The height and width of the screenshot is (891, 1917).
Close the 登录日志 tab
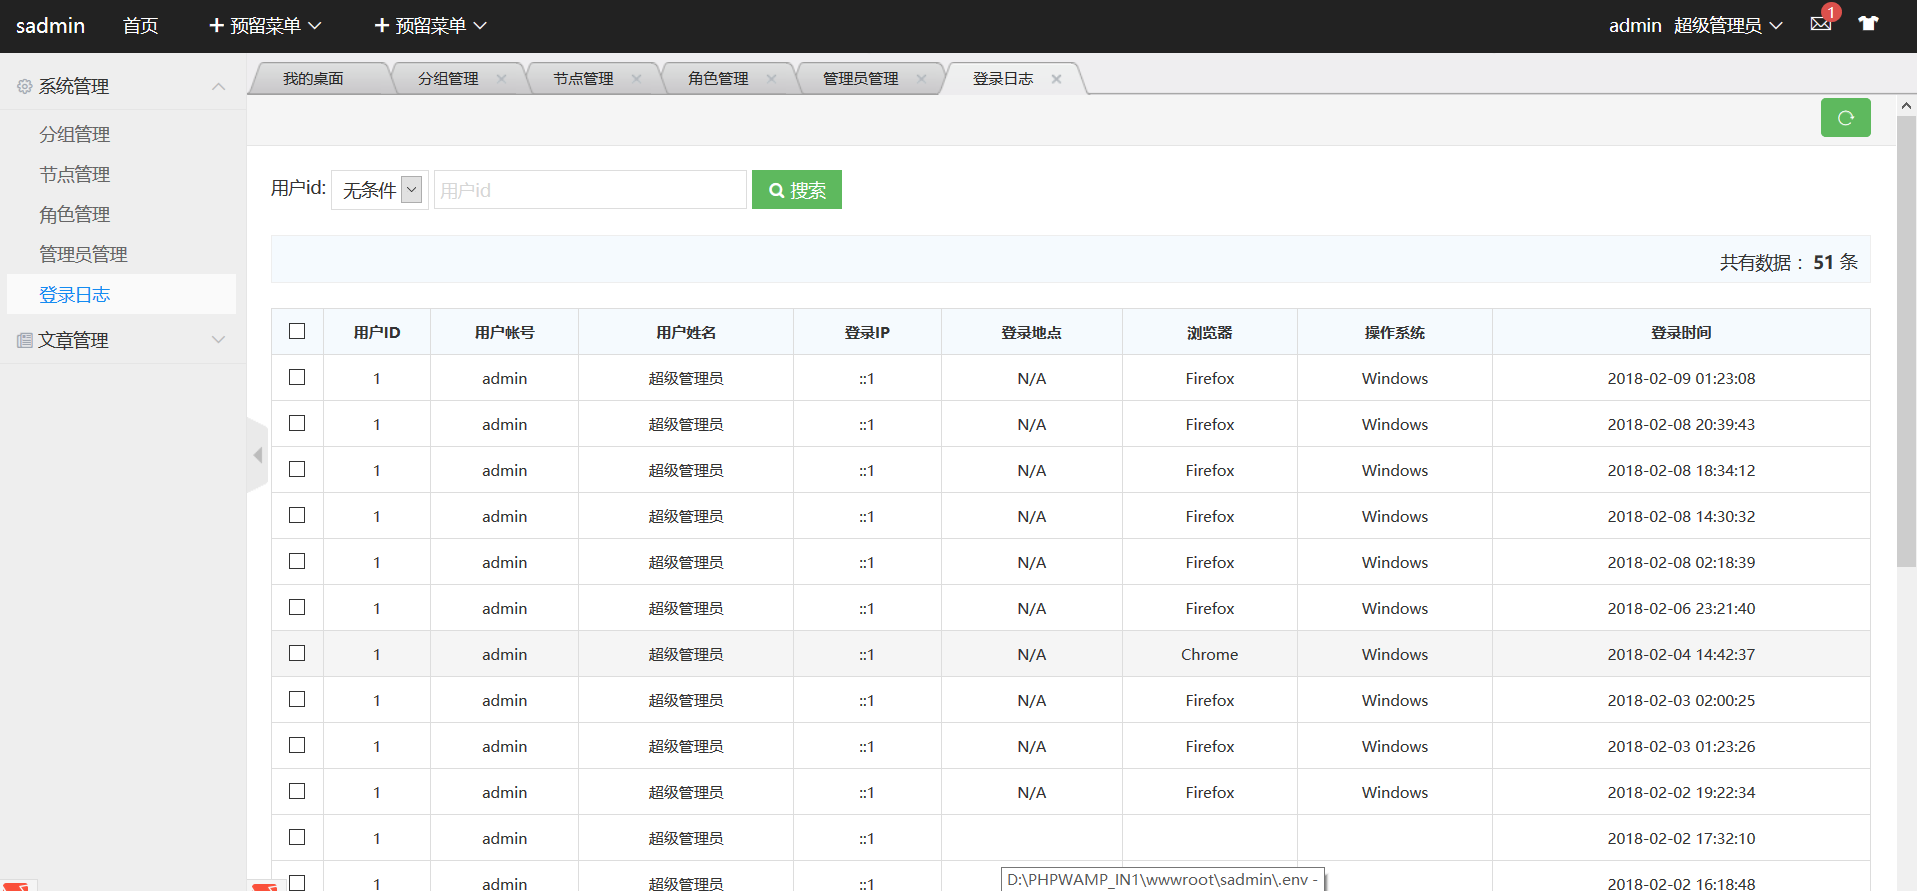[1056, 79]
